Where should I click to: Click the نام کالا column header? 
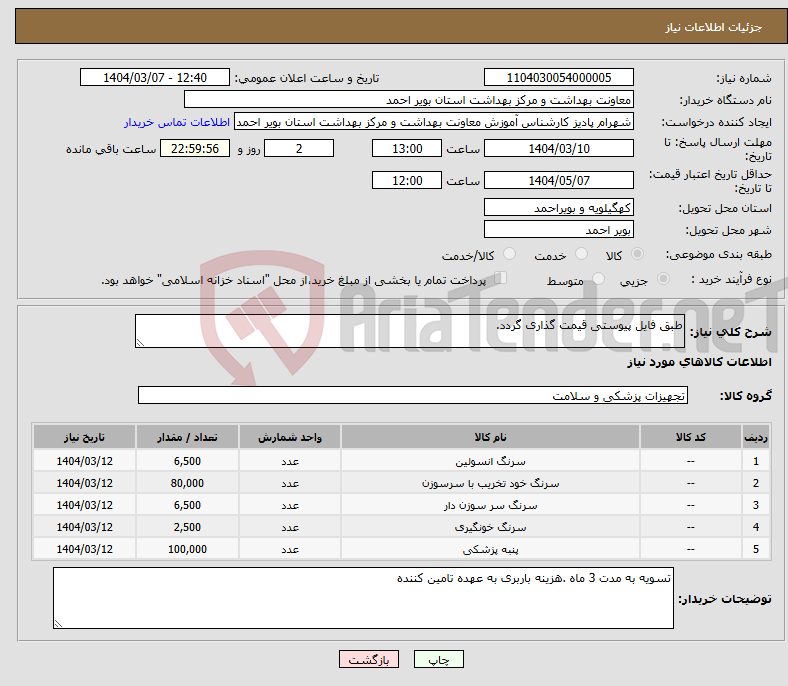click(x=490, y=437)
